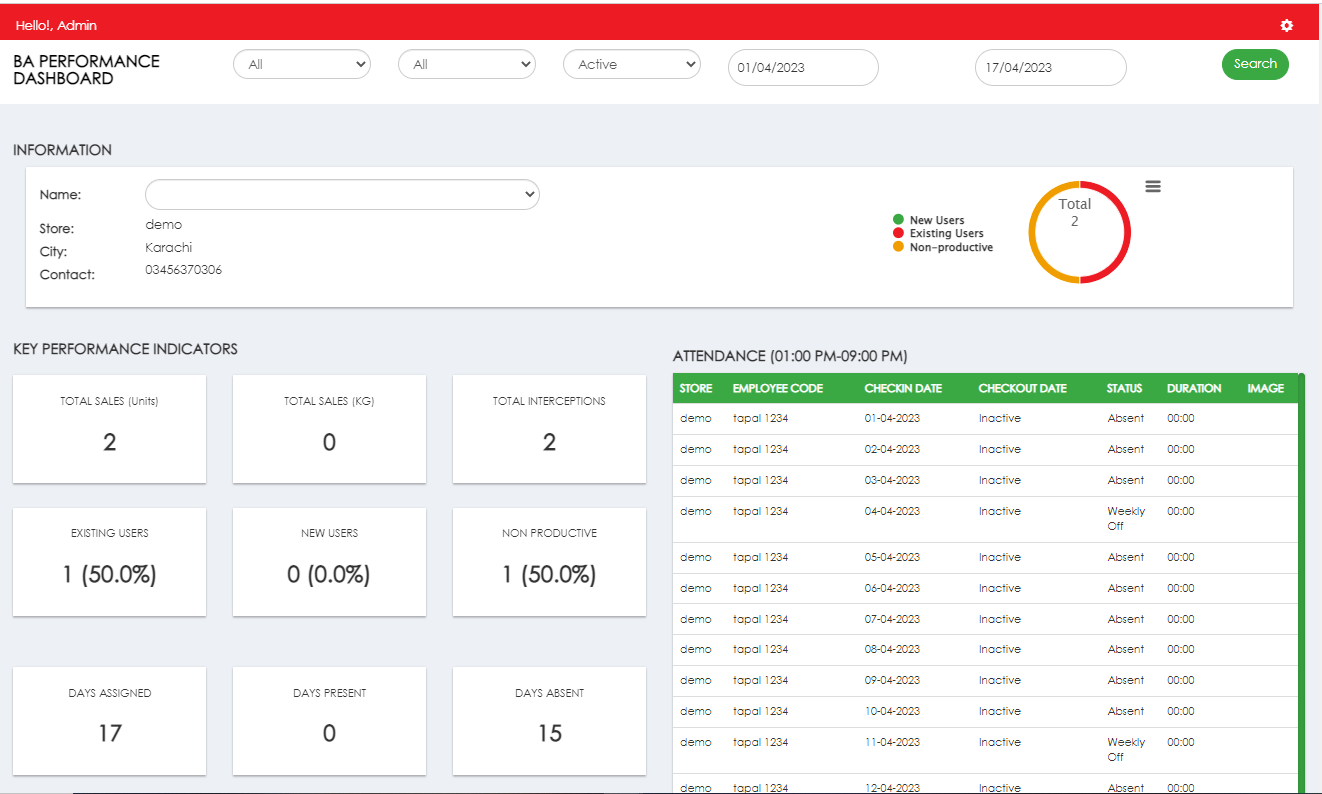Open the chart hamburger menu icon
This screenshot has height=794, width=1322.
click(1153, 186)
